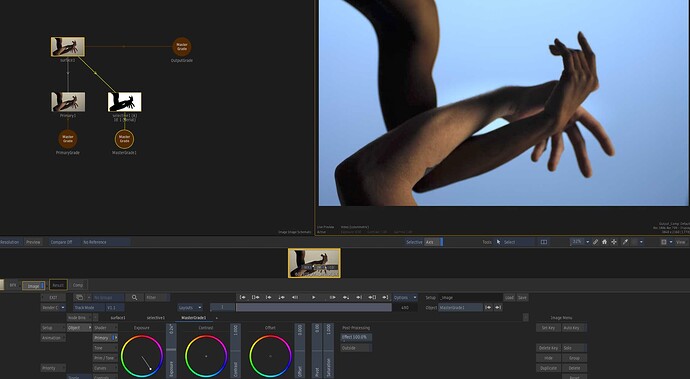Click the play button in transport controls
The width and height of the screenshot is (690, 379).
pos(313,298)
